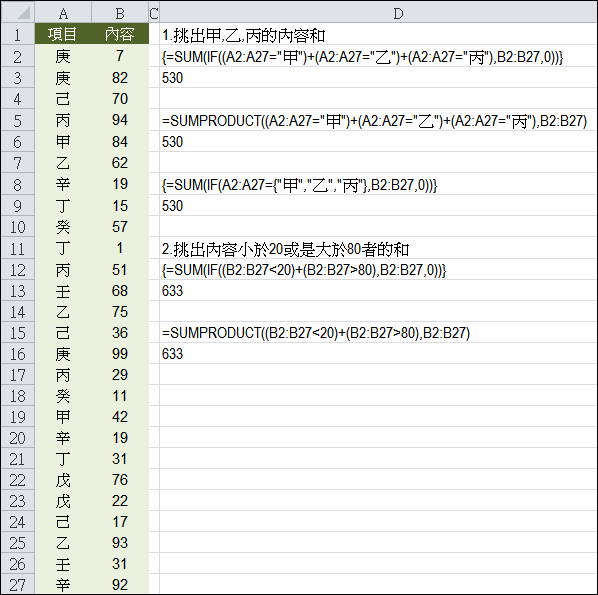Click cell B5 with value 94
The width and height of the screenshot is (598, 595).
pyautogui.click(x=120, y=120)
